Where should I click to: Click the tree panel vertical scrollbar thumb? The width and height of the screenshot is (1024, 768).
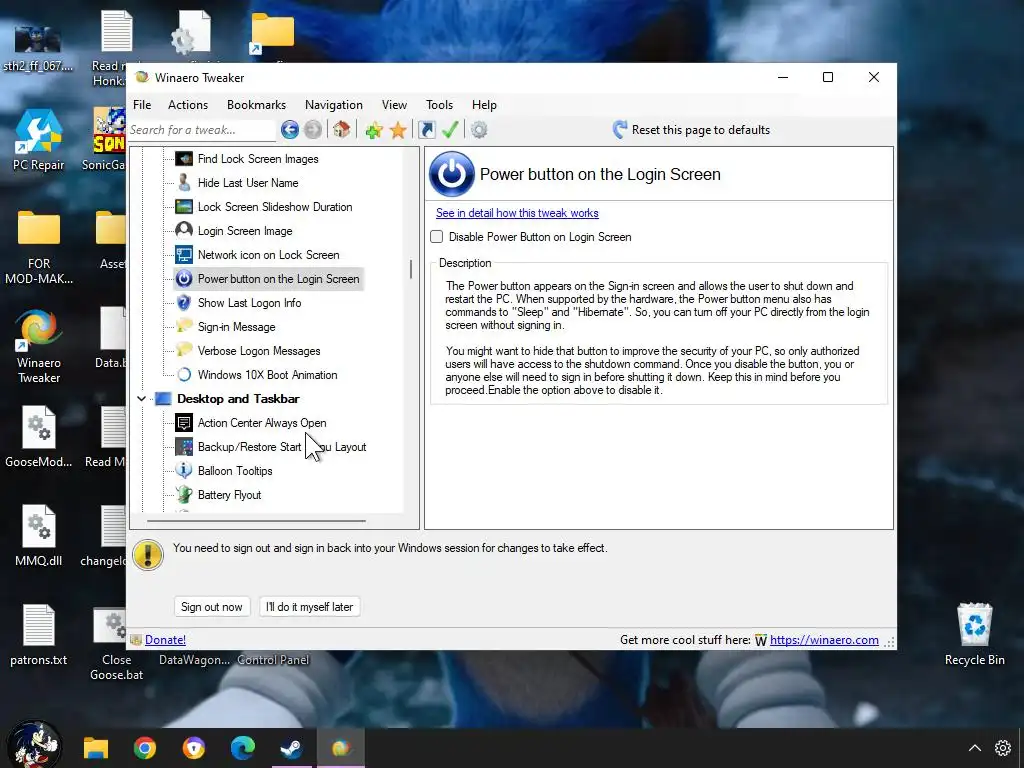(411, 269)
